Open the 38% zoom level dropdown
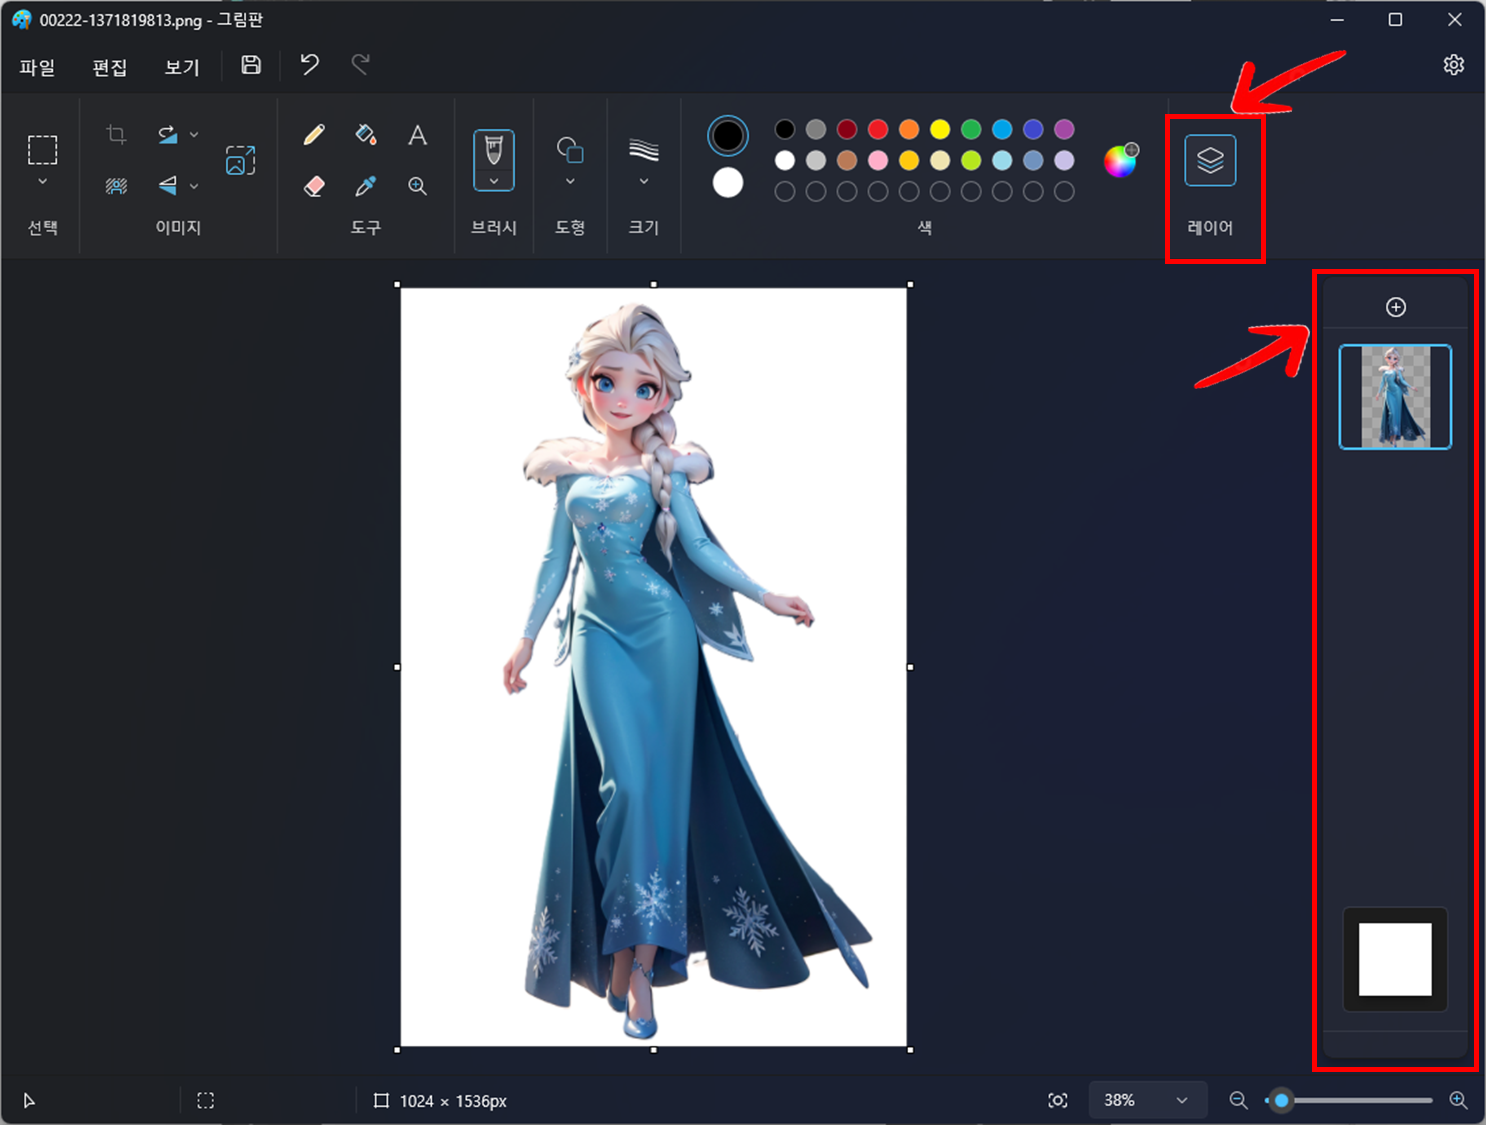The width and height of the screenshot is (1486, 1125). pyautogui.click(x=1147, y=1100)
